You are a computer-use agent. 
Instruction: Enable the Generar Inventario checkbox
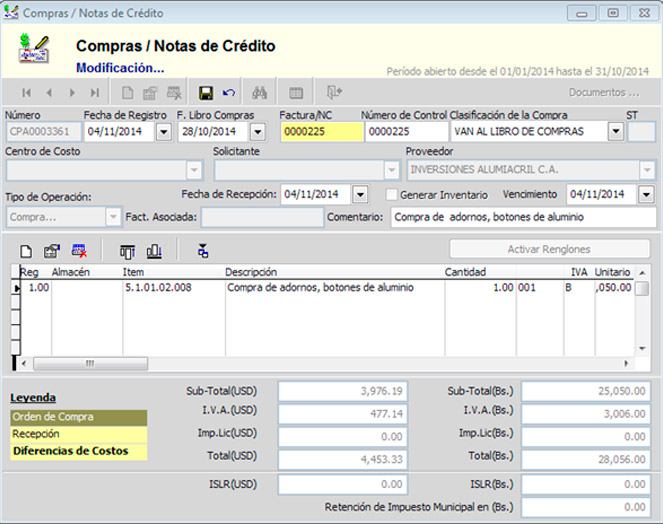[x=392, y=194]
